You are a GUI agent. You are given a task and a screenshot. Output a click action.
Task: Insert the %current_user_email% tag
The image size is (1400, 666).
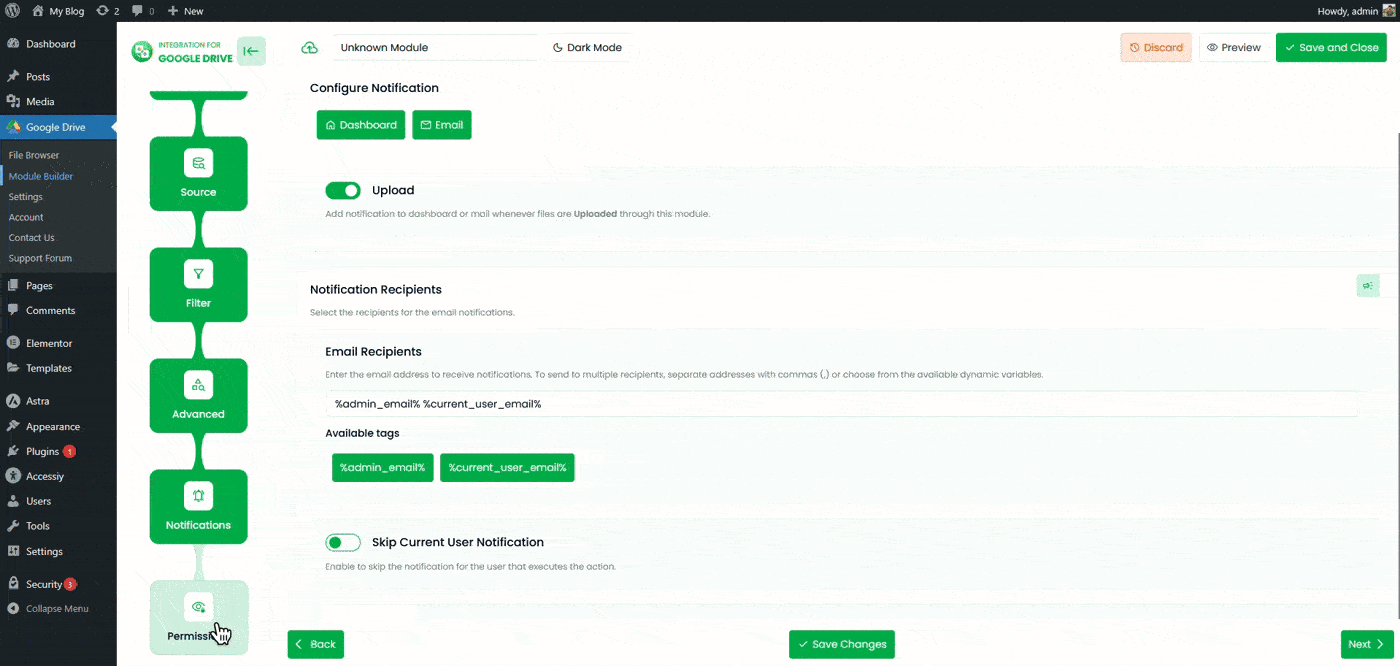(x=507, y=467)
